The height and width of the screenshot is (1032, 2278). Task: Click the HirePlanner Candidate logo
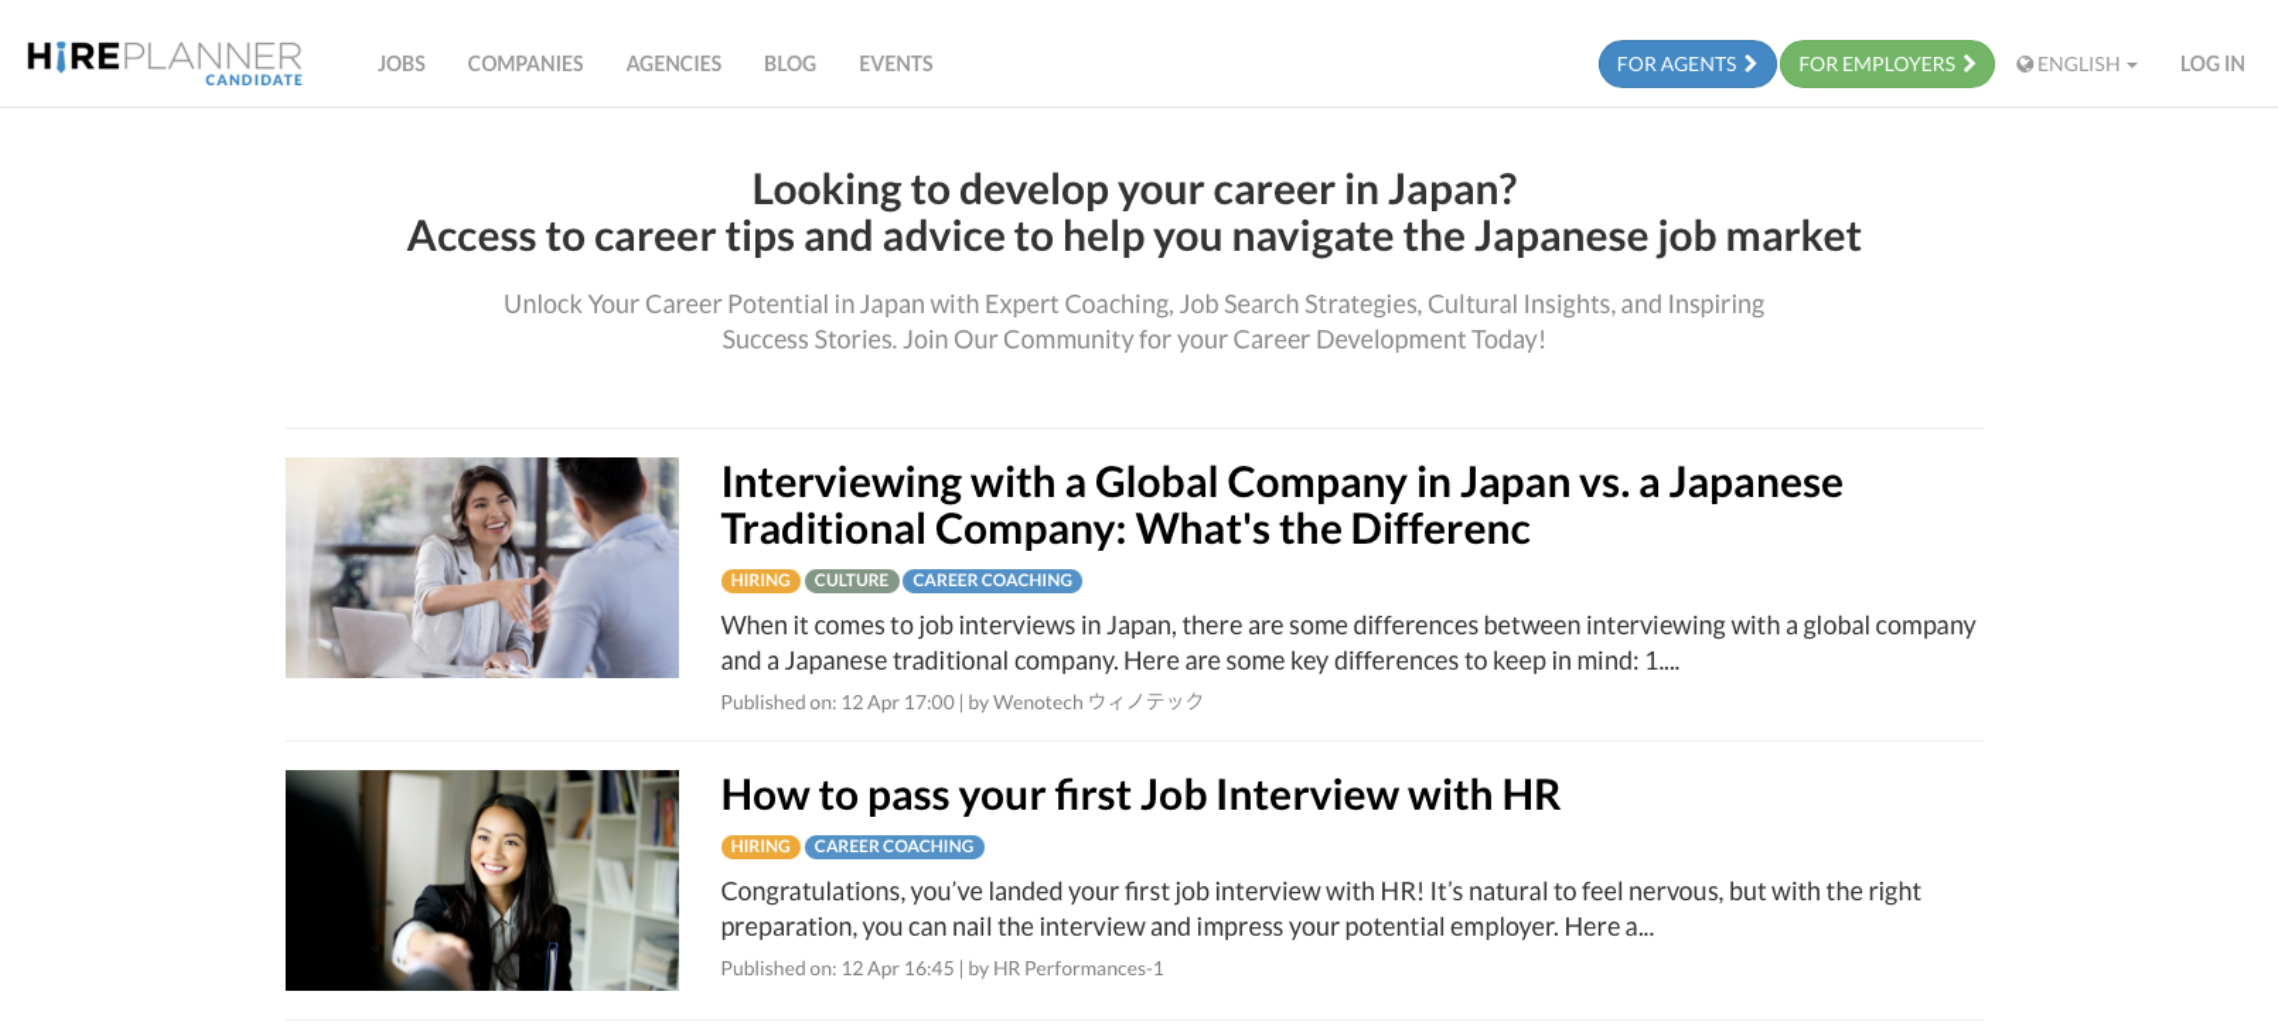click(163, 60)
